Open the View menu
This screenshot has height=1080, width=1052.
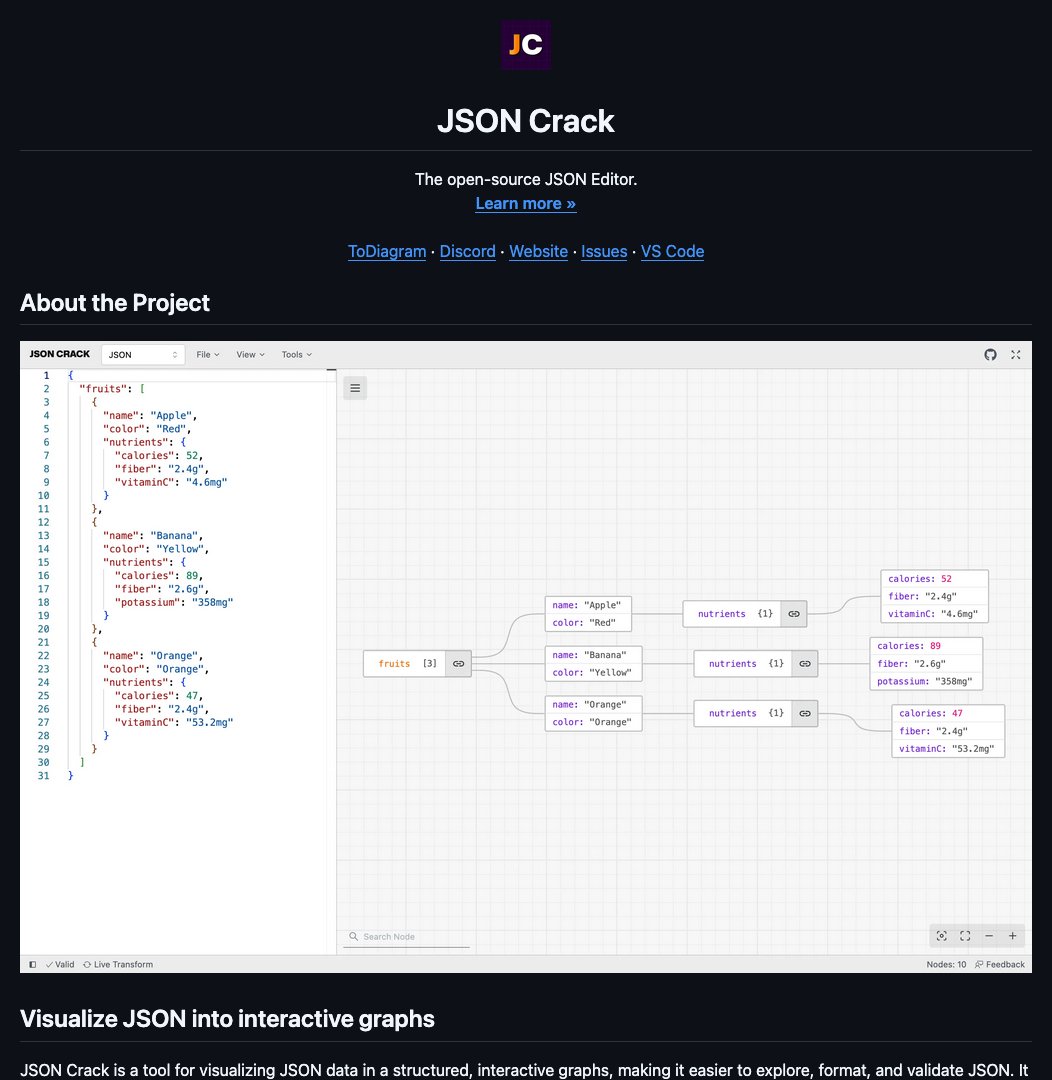click(x=250, y=355)
